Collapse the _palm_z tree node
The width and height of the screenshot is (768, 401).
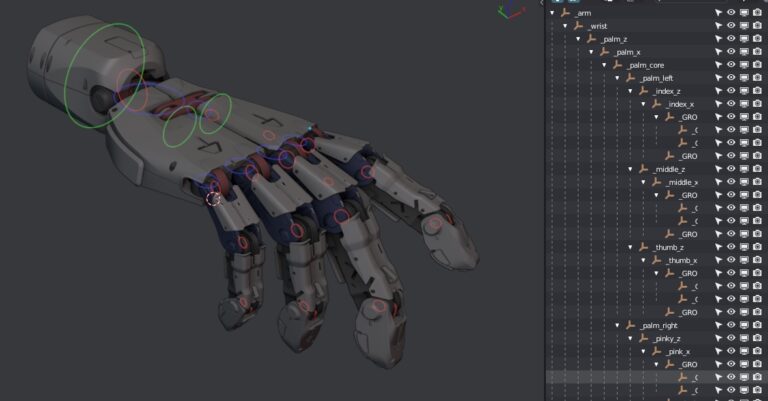click(x=578, y=39)
